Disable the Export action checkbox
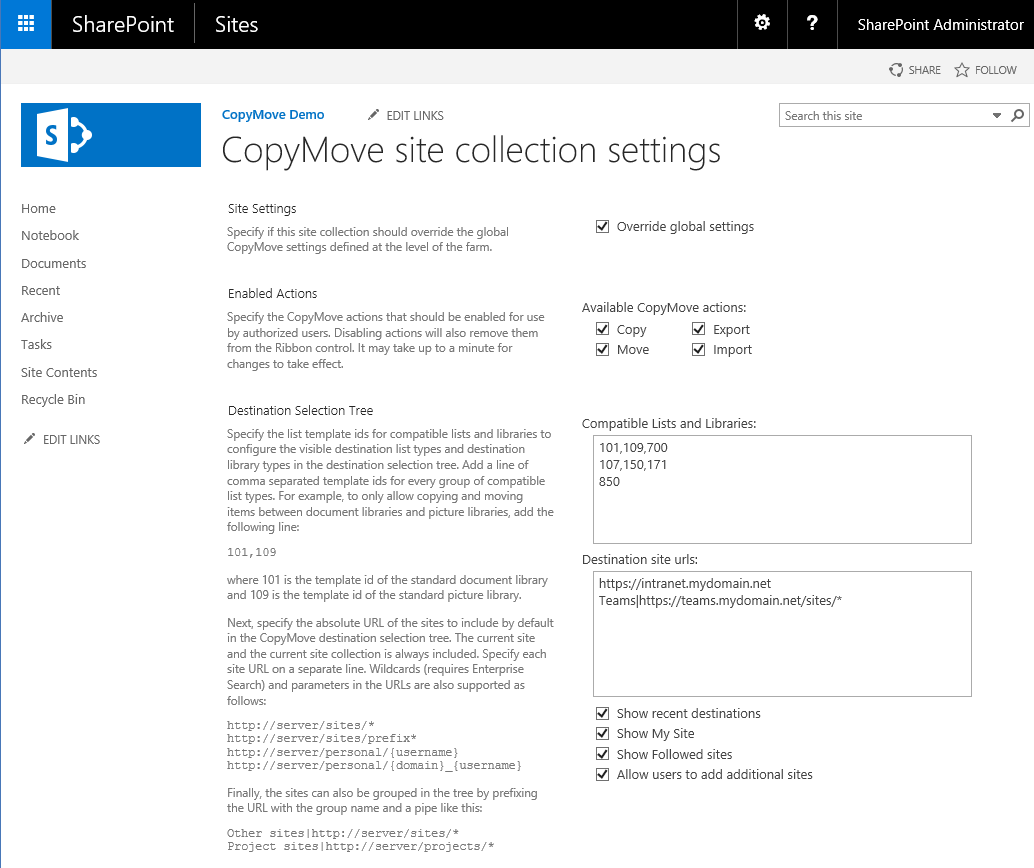1034x868 pixels. tap(698, 328)
